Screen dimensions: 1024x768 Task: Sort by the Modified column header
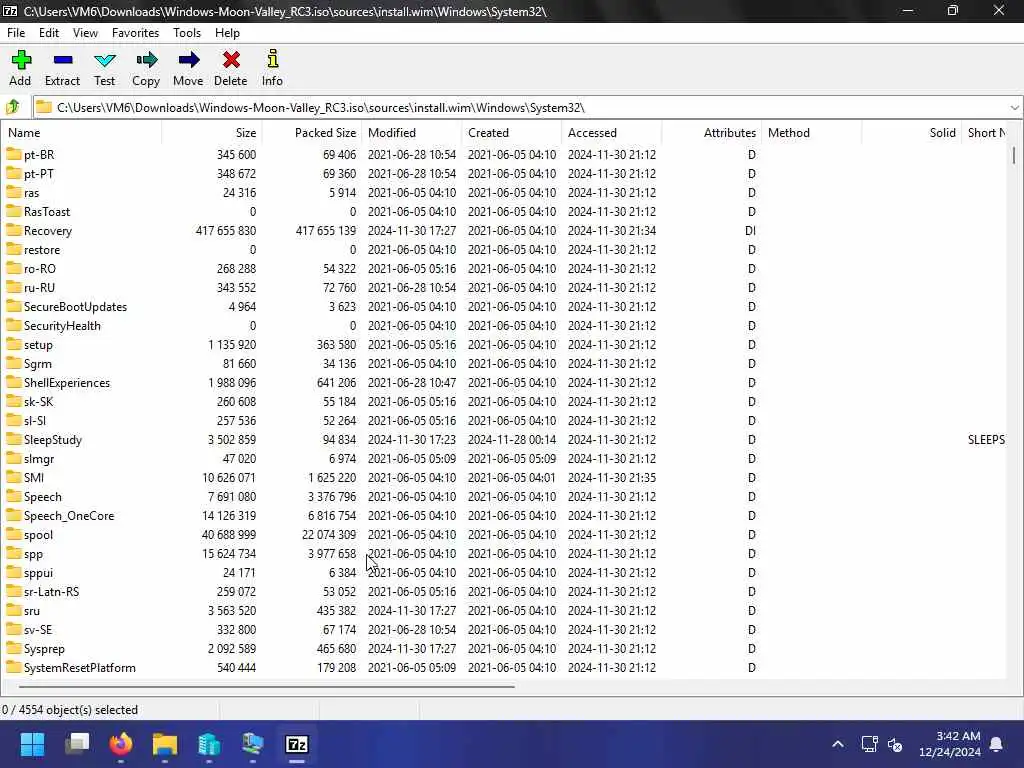412,133
